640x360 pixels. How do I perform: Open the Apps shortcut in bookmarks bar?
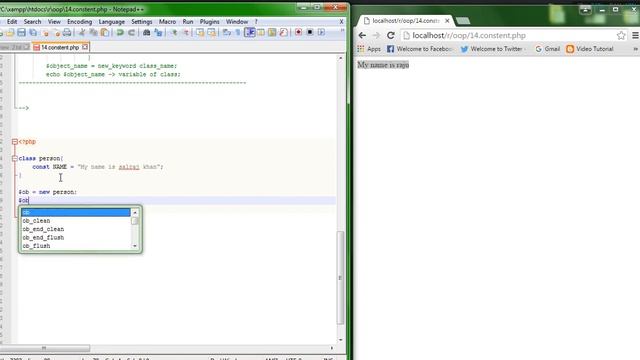[x=369, y=49]
